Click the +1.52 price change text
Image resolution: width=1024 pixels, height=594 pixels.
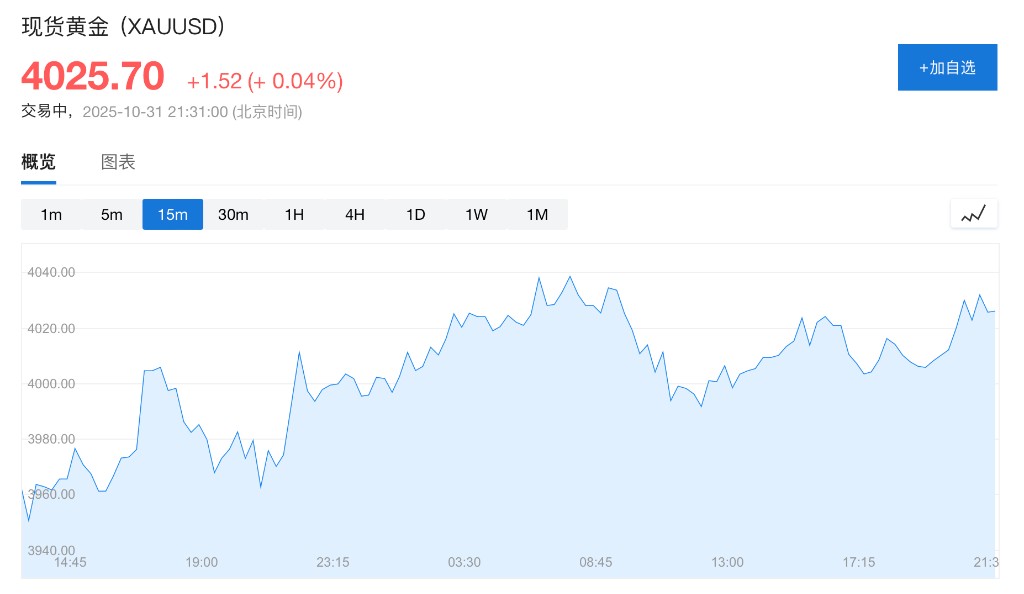(x=214, y=81)
